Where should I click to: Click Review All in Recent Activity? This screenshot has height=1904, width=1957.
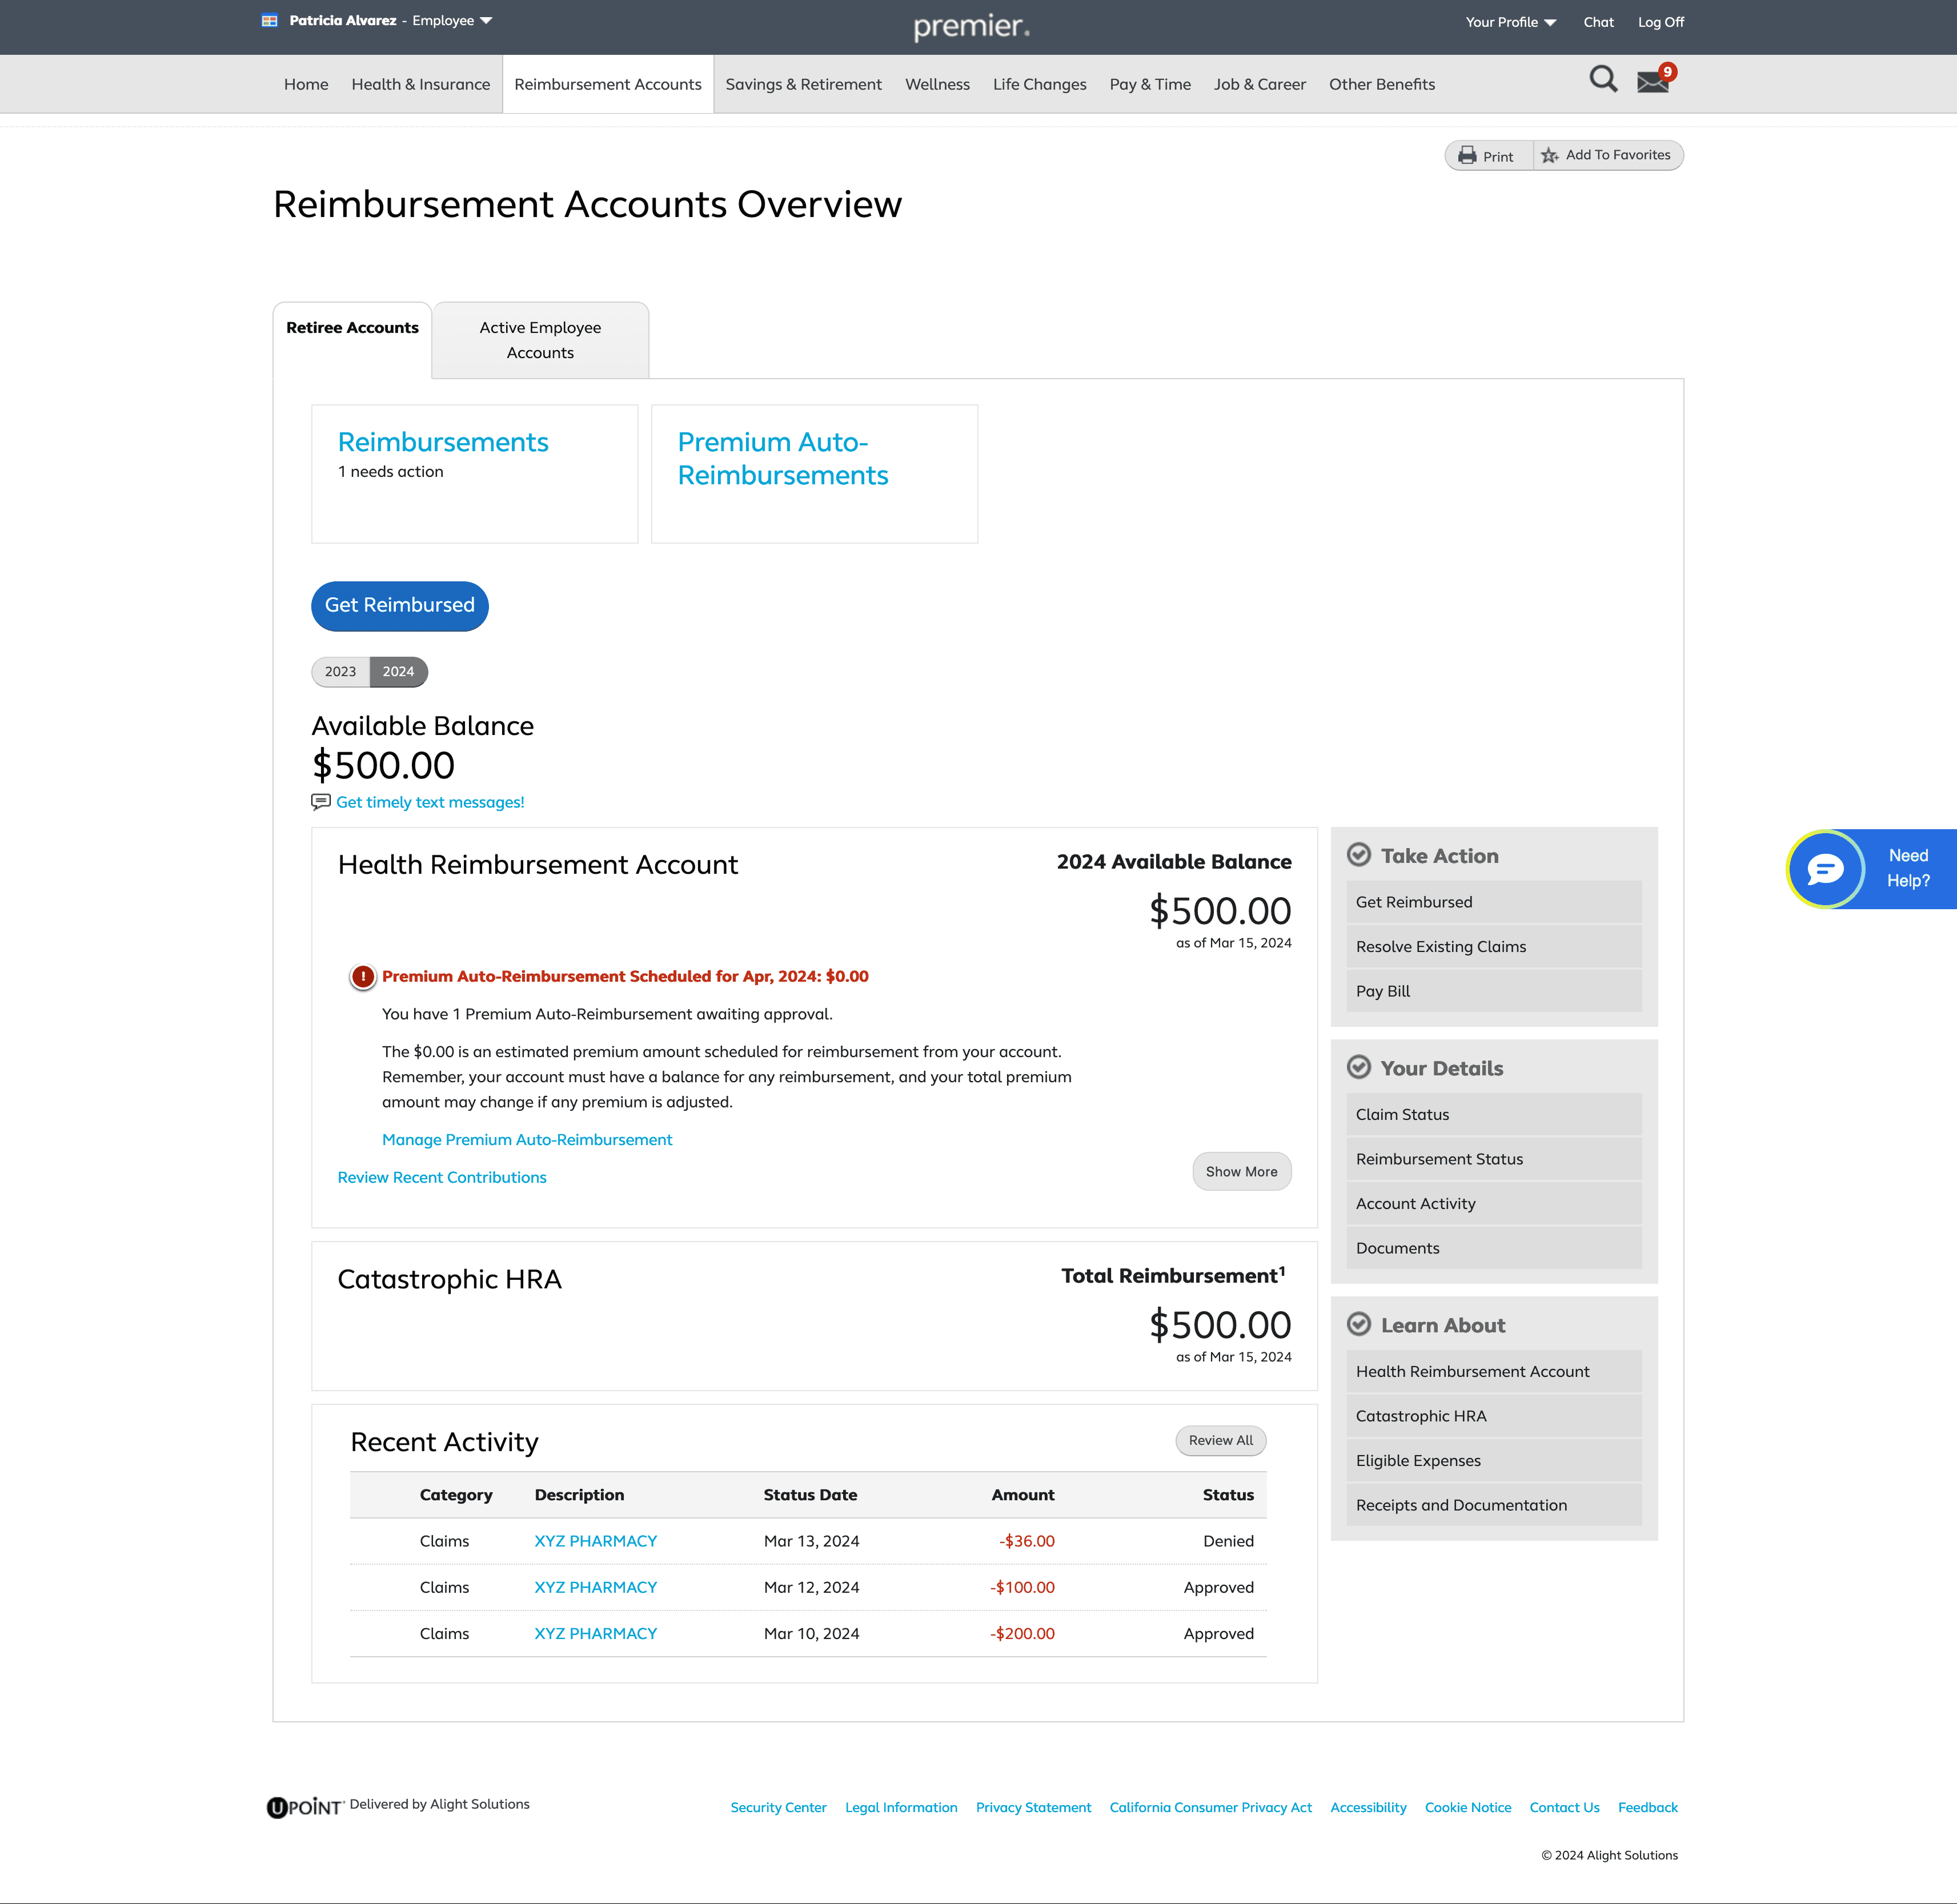click(1220, 1441)
